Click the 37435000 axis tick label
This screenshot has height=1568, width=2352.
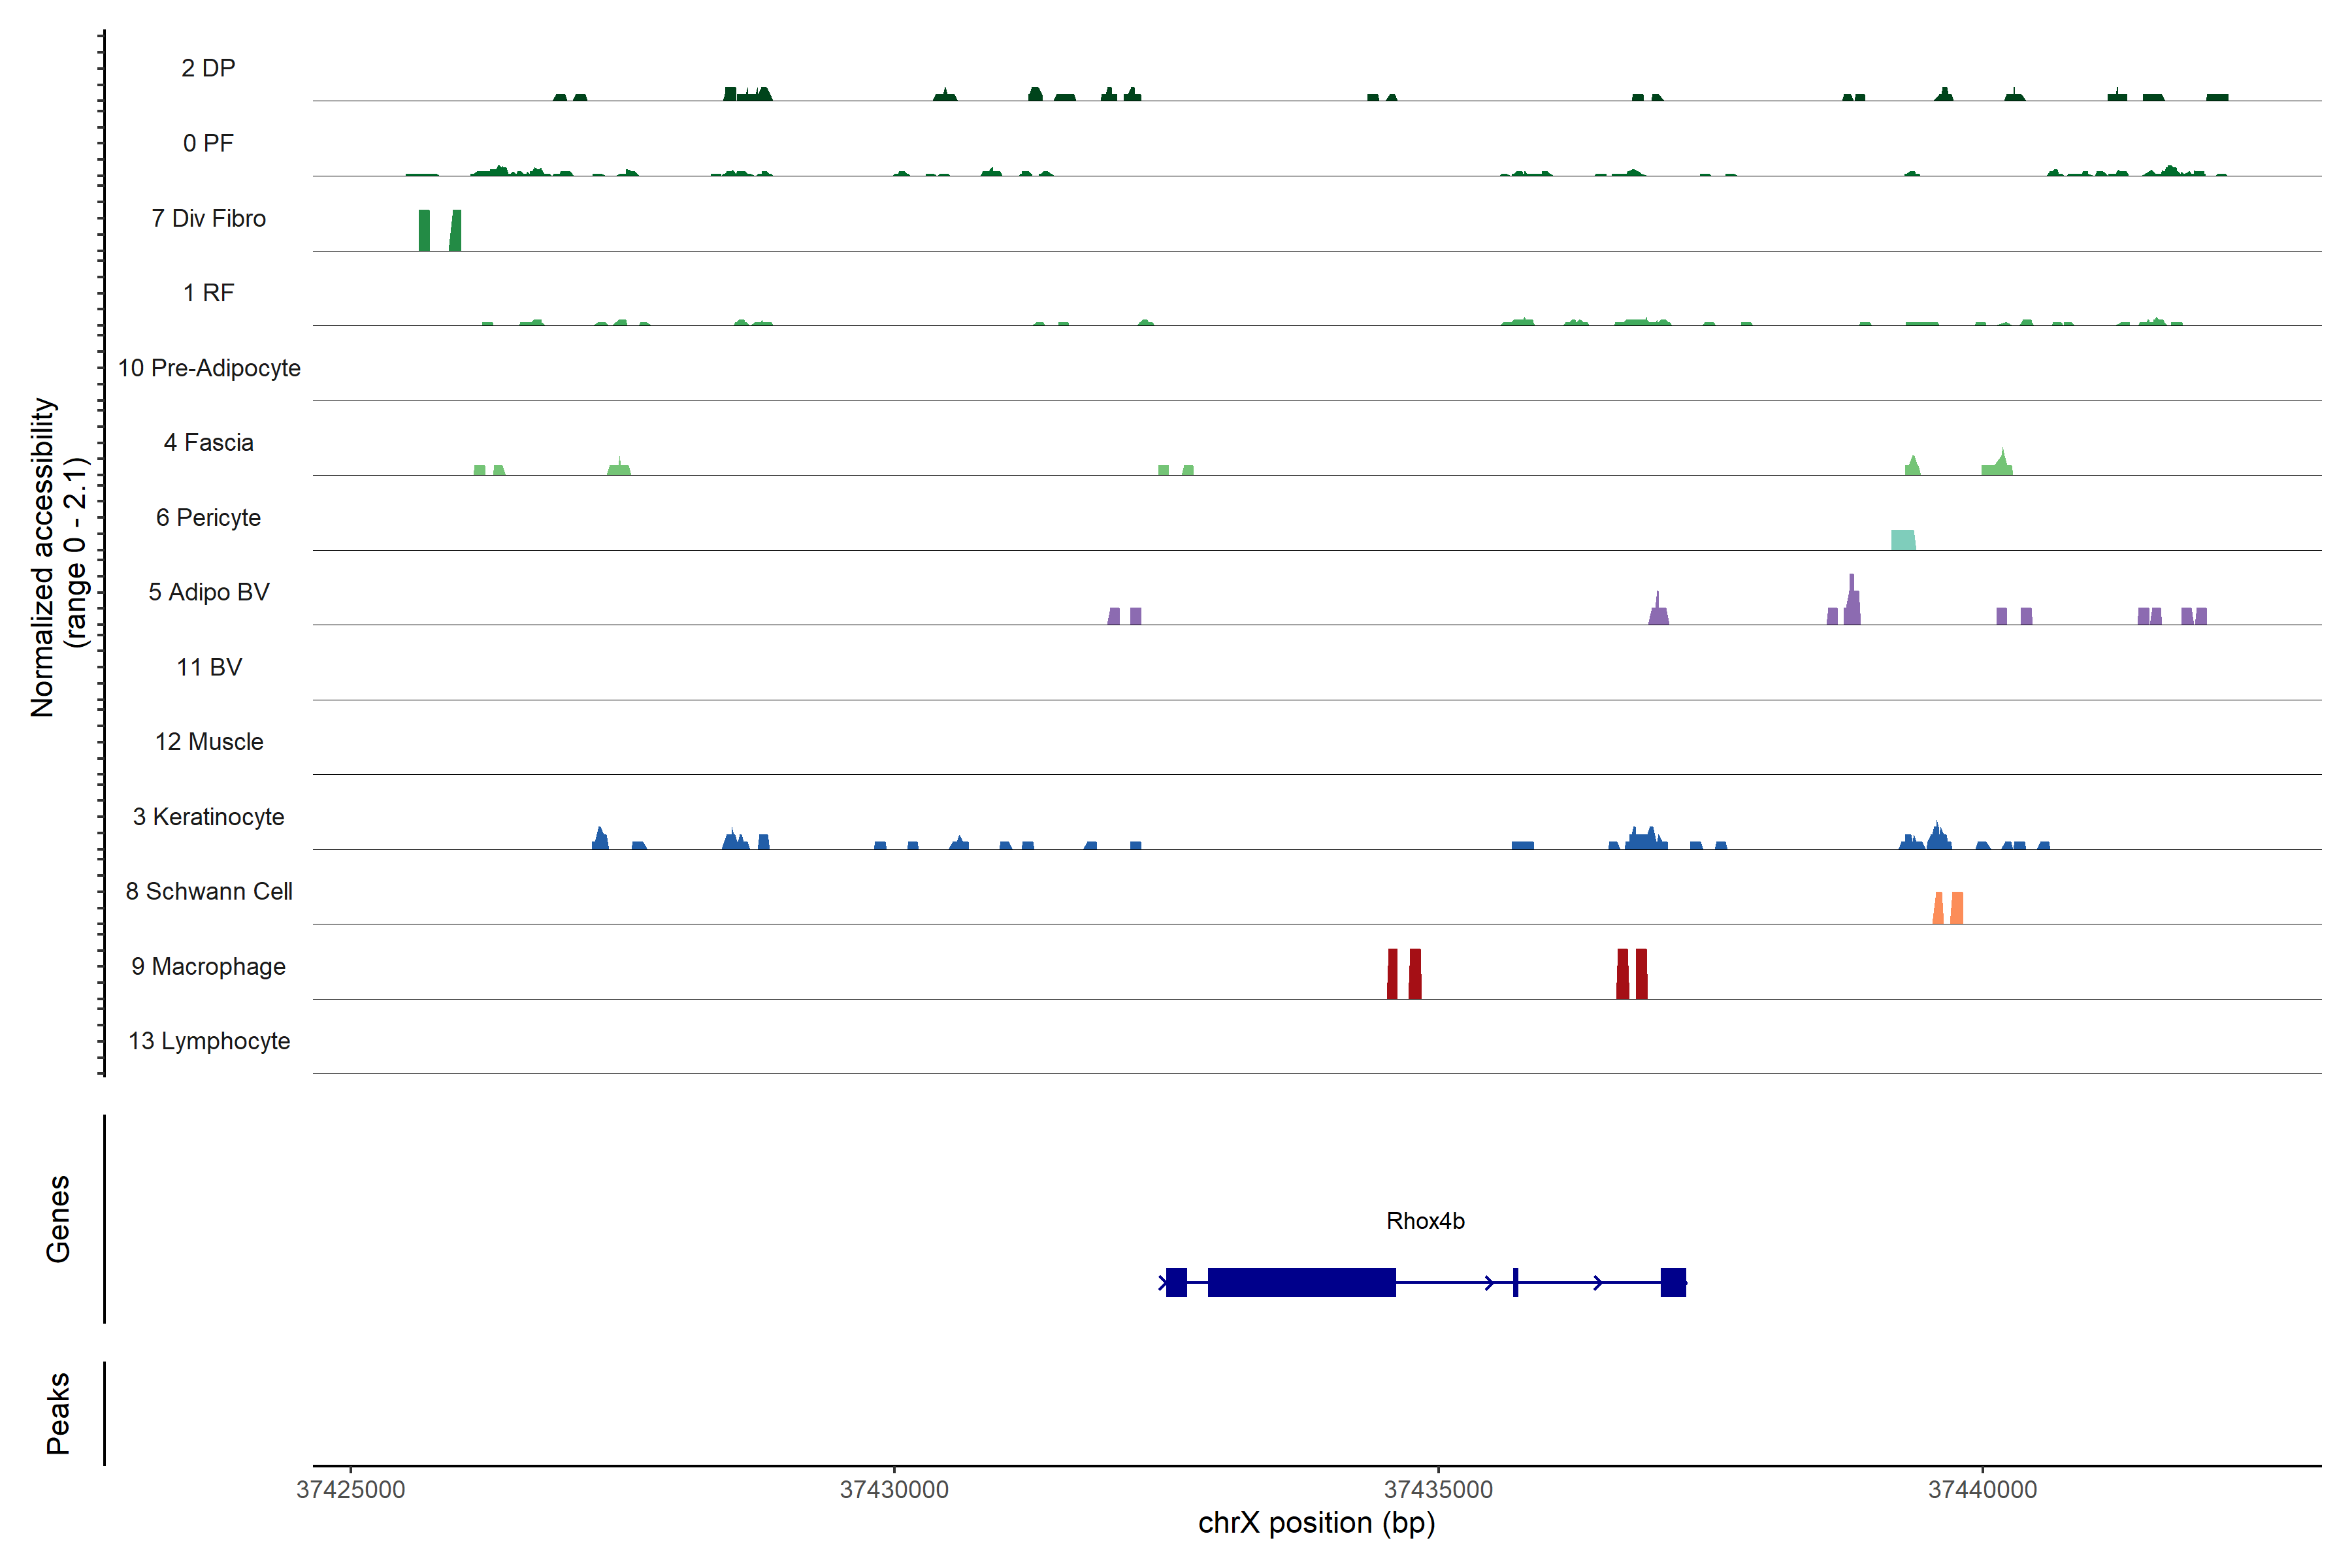point(1438,1490)
